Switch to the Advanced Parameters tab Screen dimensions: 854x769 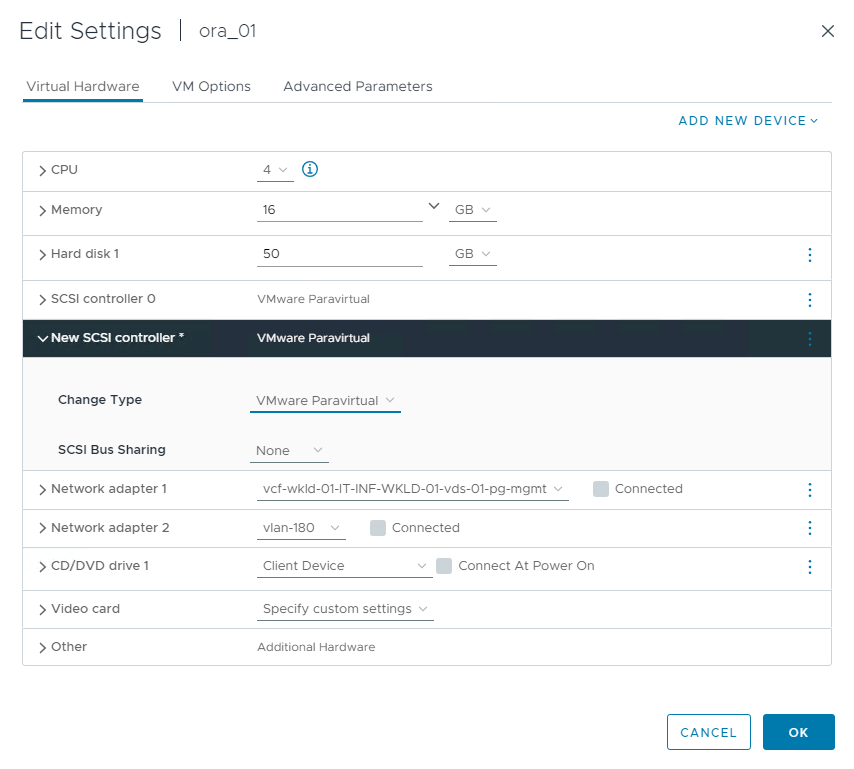point(357,87)
